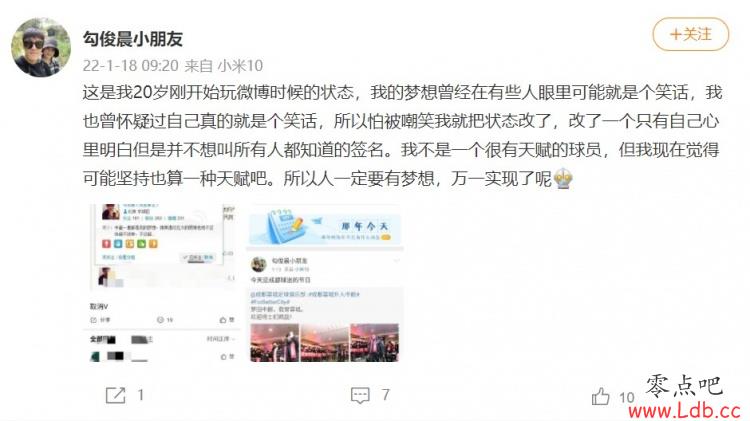Click the comment count 7
This screenshot has width=750, height=421.
[386, 395]
